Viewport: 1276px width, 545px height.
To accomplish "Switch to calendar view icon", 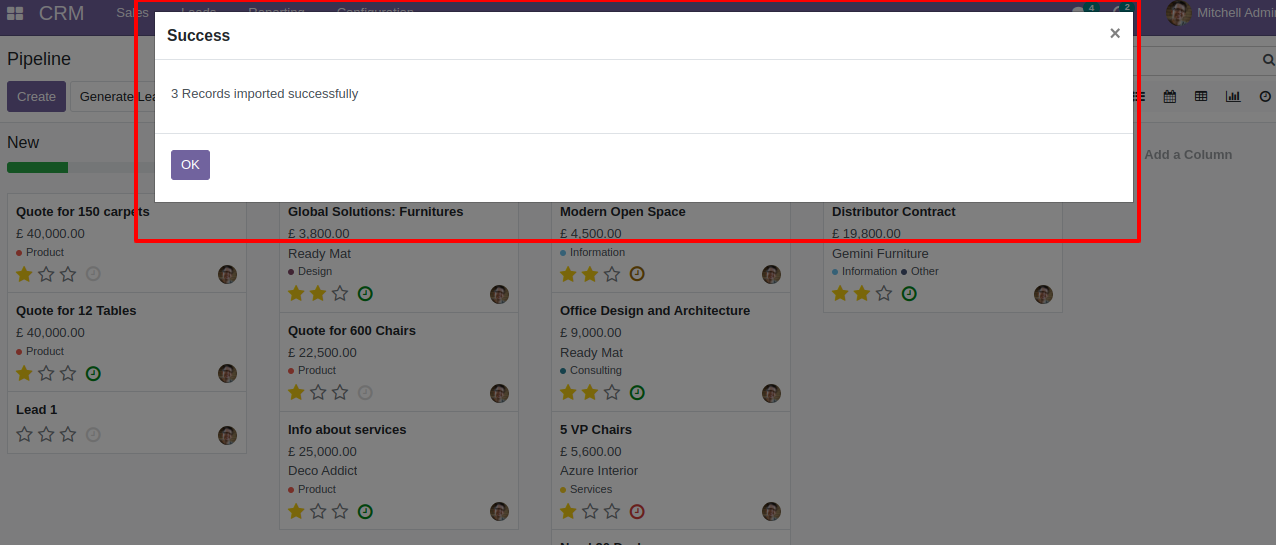I will [1169, 97].
